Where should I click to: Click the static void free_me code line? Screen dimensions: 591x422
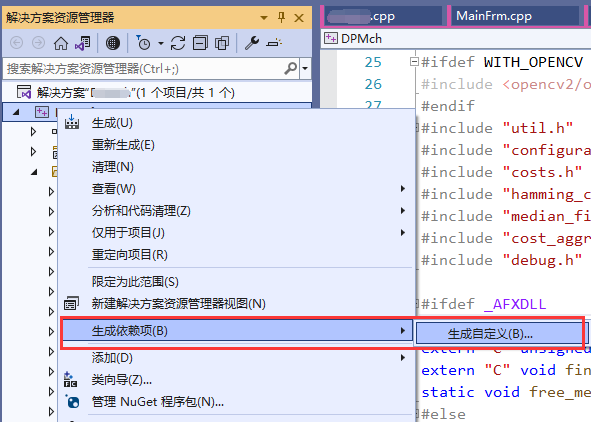[506, 392]
